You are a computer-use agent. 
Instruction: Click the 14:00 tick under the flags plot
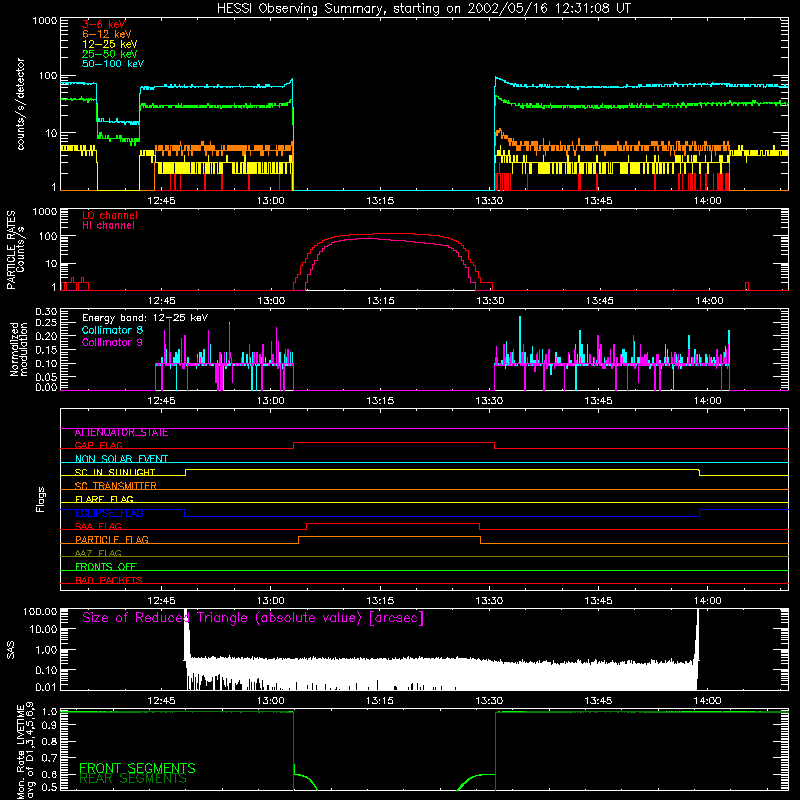click(x=708, y=601)
